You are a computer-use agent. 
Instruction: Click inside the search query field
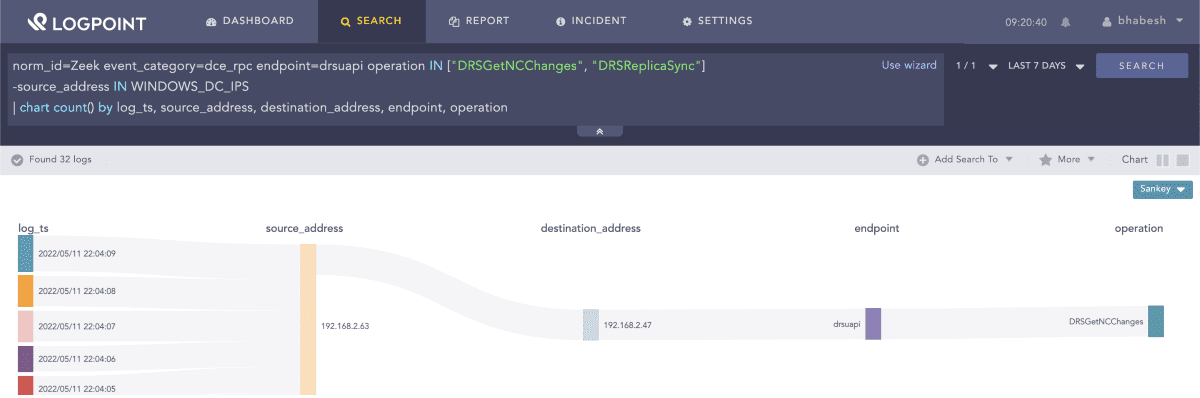point(440,86)
